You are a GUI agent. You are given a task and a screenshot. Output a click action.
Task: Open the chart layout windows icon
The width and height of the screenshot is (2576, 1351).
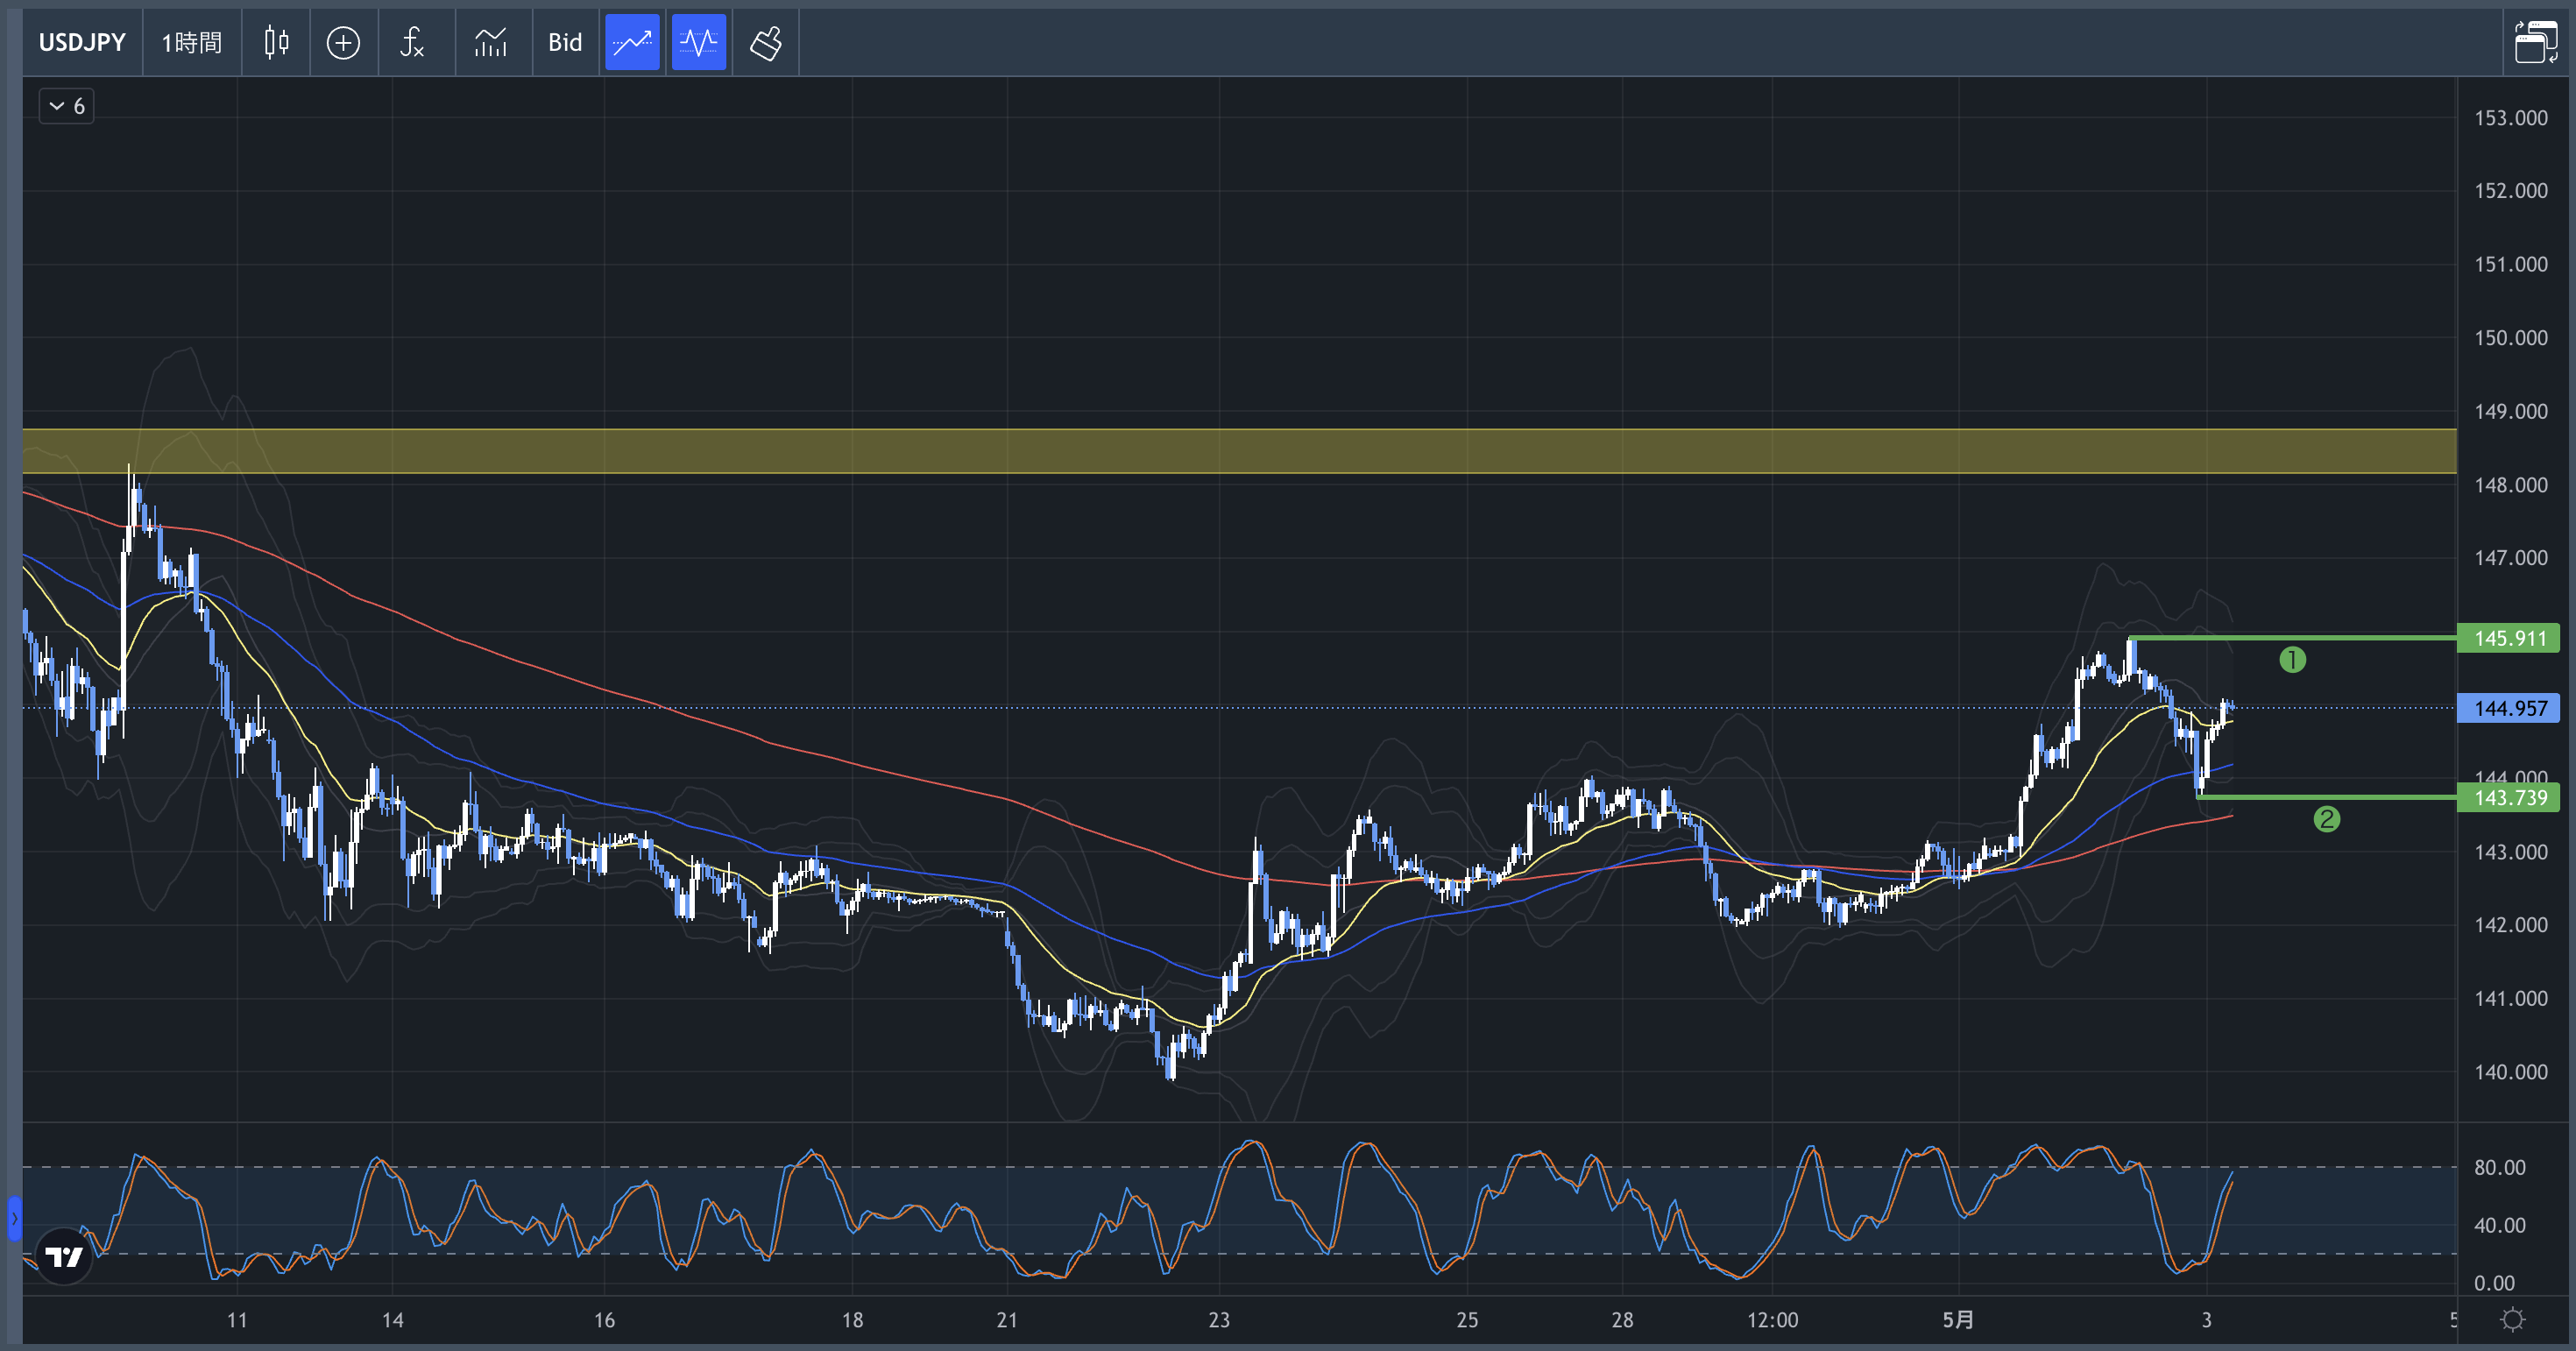pos(2536,43)
